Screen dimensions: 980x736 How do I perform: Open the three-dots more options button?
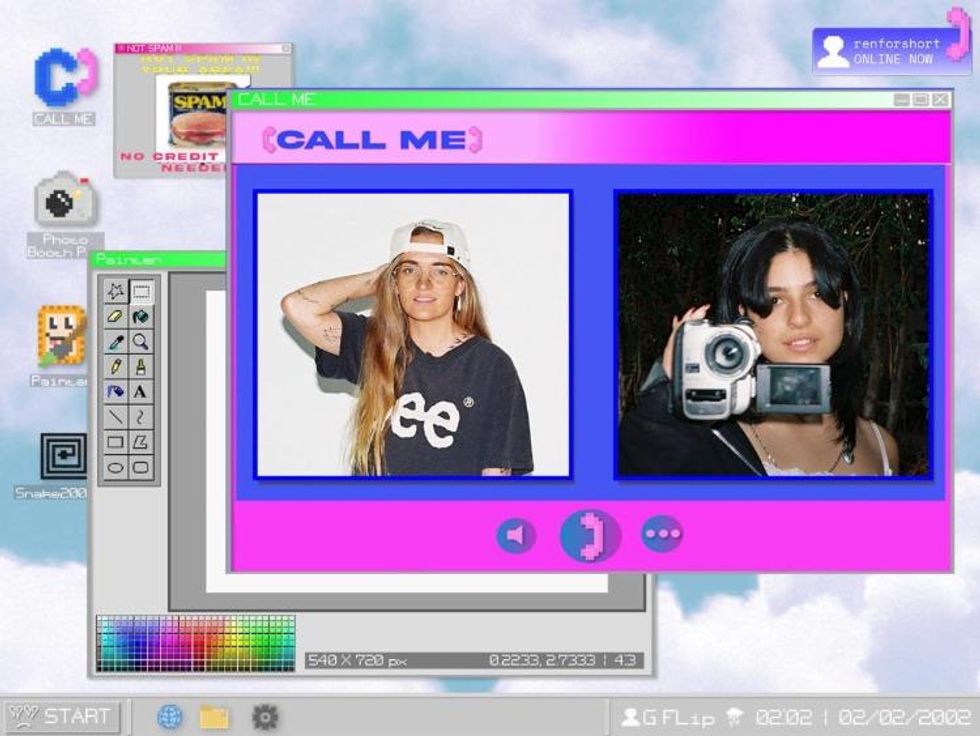point(661,534)
